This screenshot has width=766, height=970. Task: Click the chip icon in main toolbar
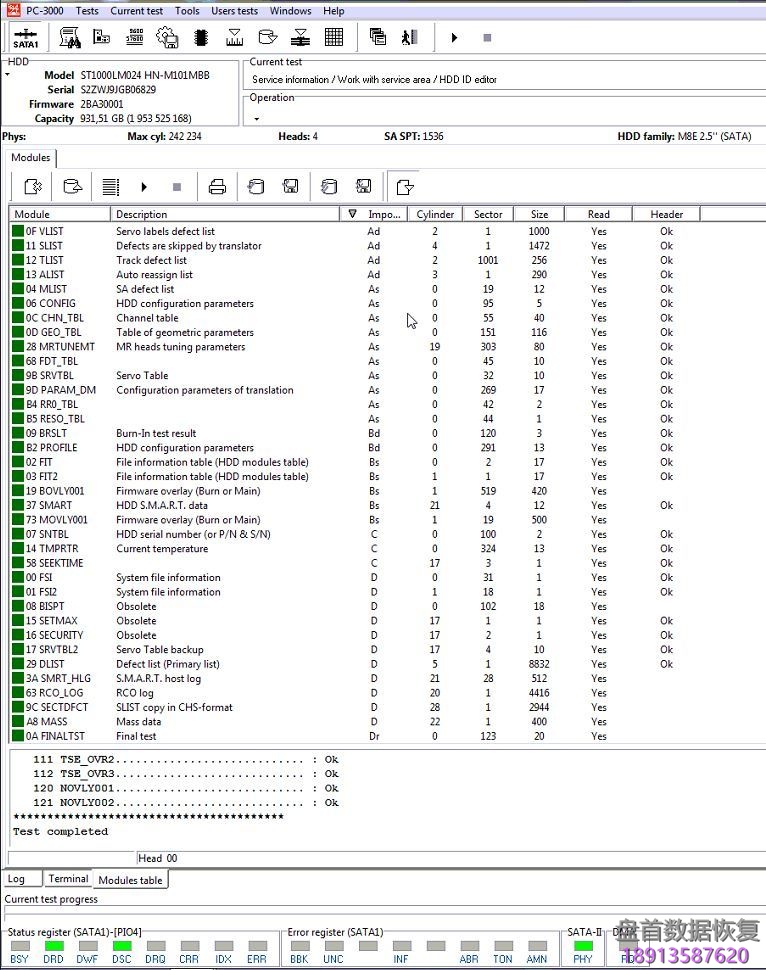201,38
